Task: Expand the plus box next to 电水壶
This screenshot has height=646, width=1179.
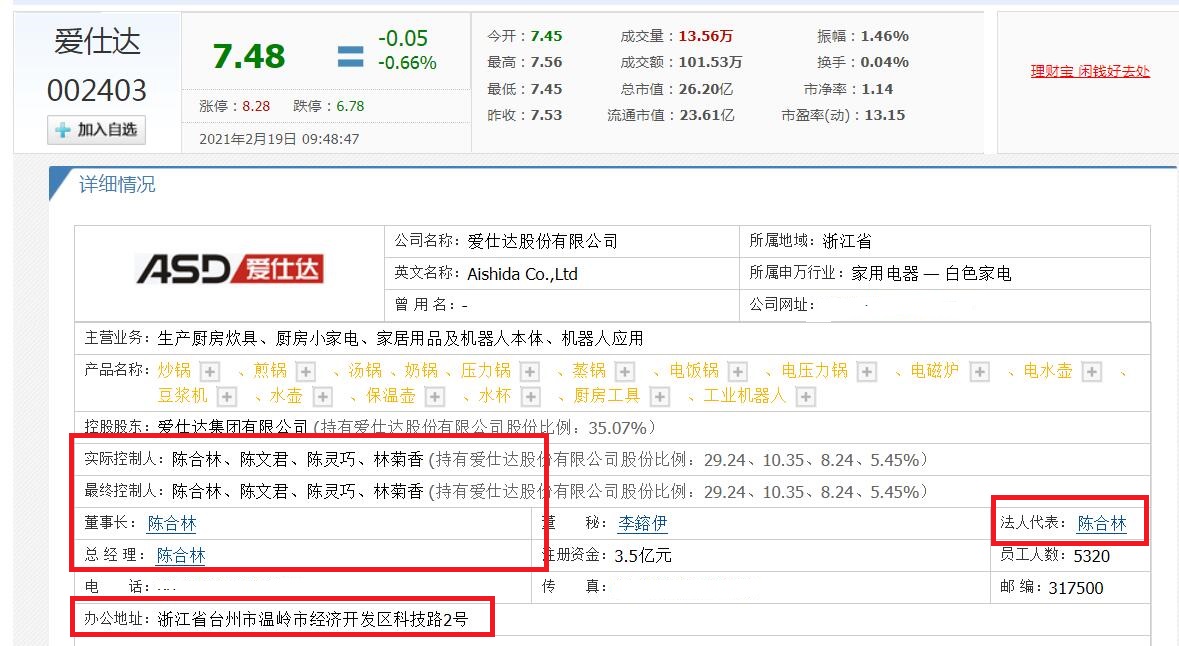Action: (1092, 372)
